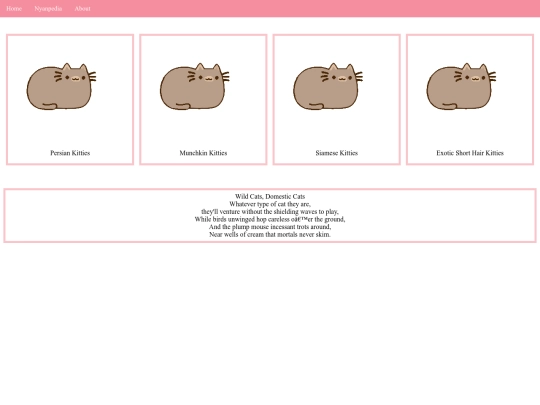Screen dimensions: 540x405
Task: Click the line 'Wild Cats, Domestic Cats'
Action: point(270,197)
